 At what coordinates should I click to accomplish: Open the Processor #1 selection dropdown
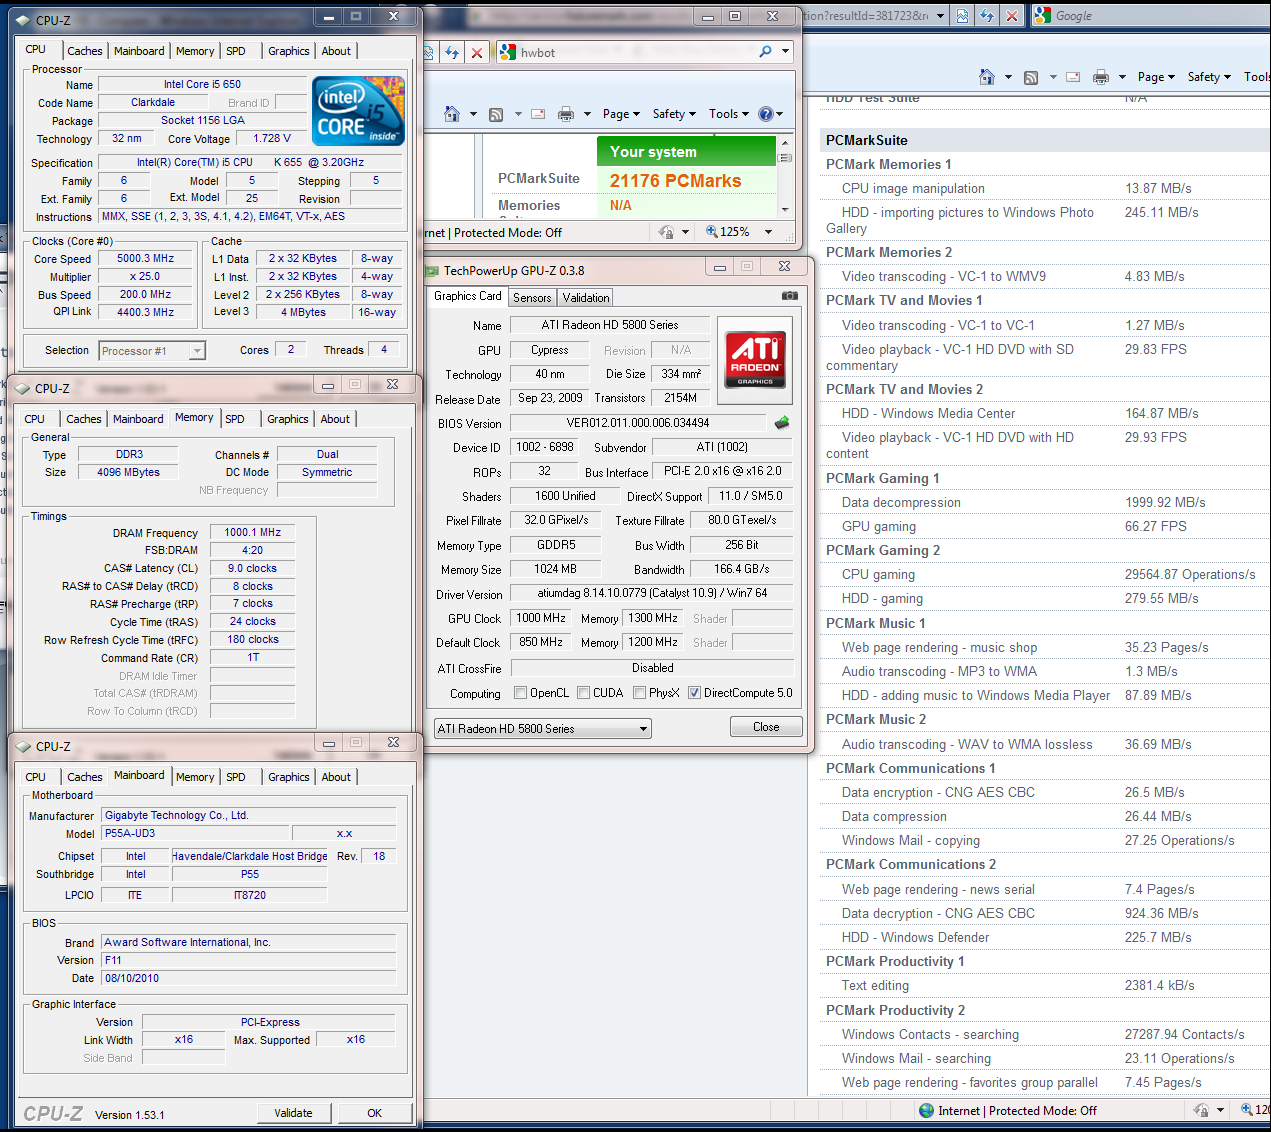click(197, 351)
